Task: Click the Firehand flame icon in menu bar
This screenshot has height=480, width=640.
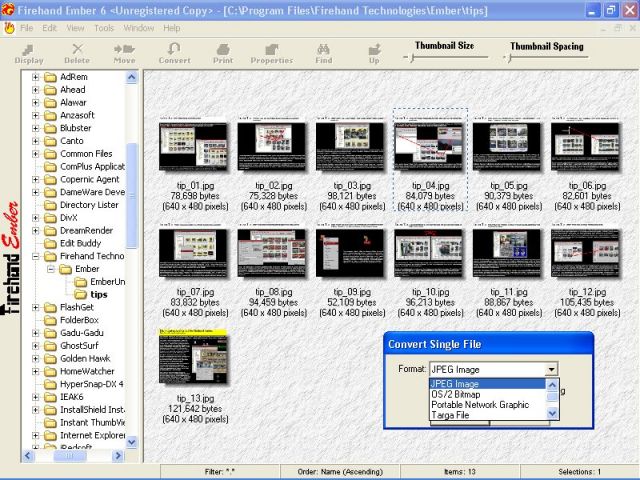Action: [x=9, y=28]
